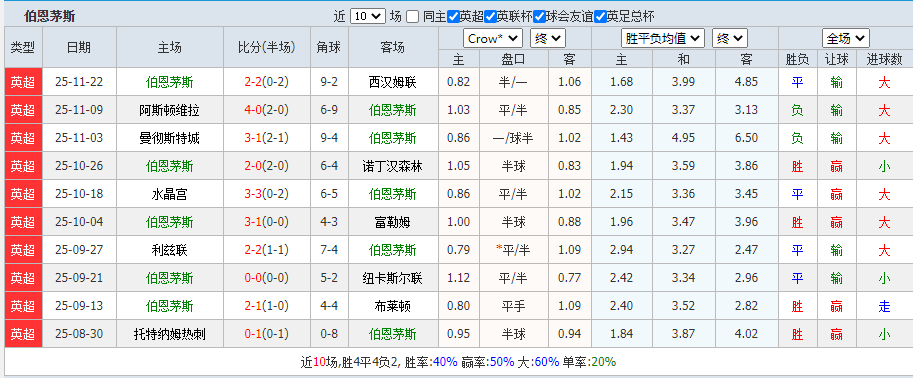Image resolution: width=913 pixels, height=378 pixels.
Task: Select the date 25-09-13
Action: click(x=79, y=306)
